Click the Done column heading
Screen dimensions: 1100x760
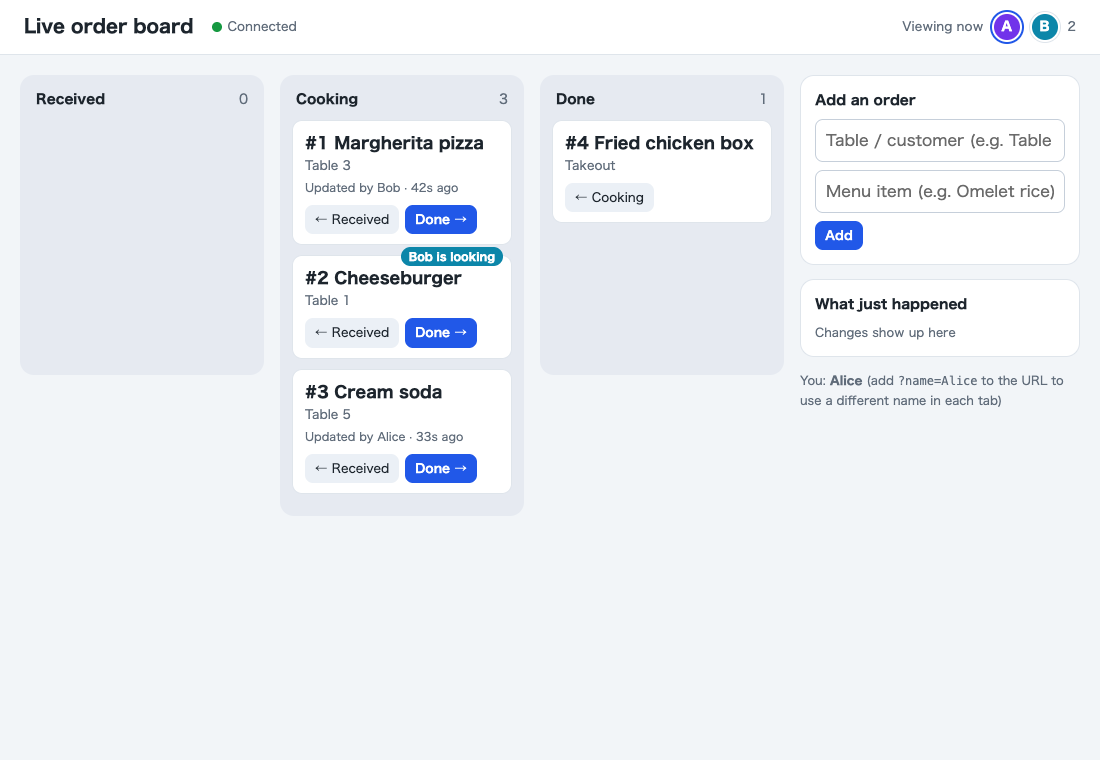coord(575,99)
